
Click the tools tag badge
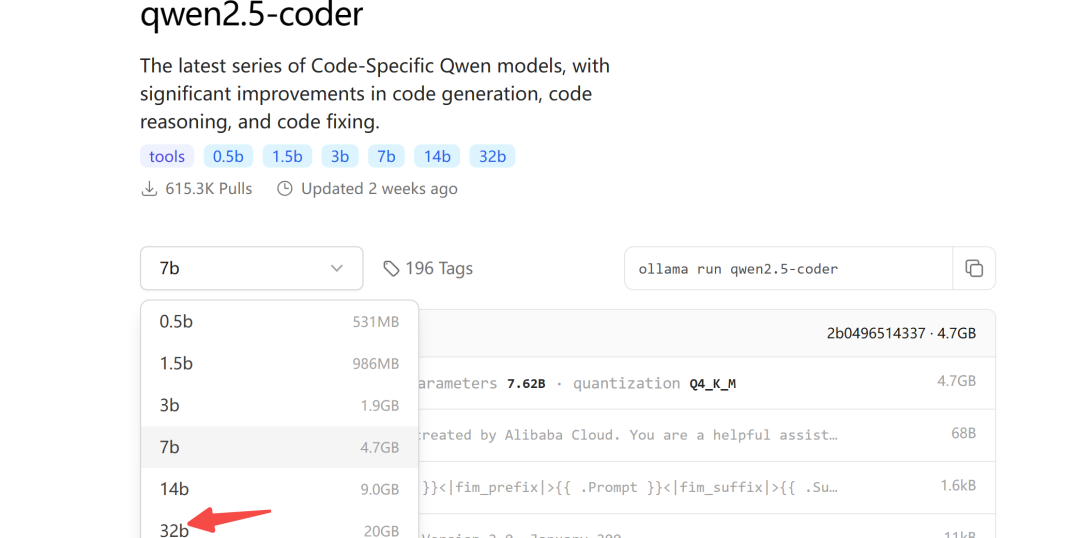point(167,156)
